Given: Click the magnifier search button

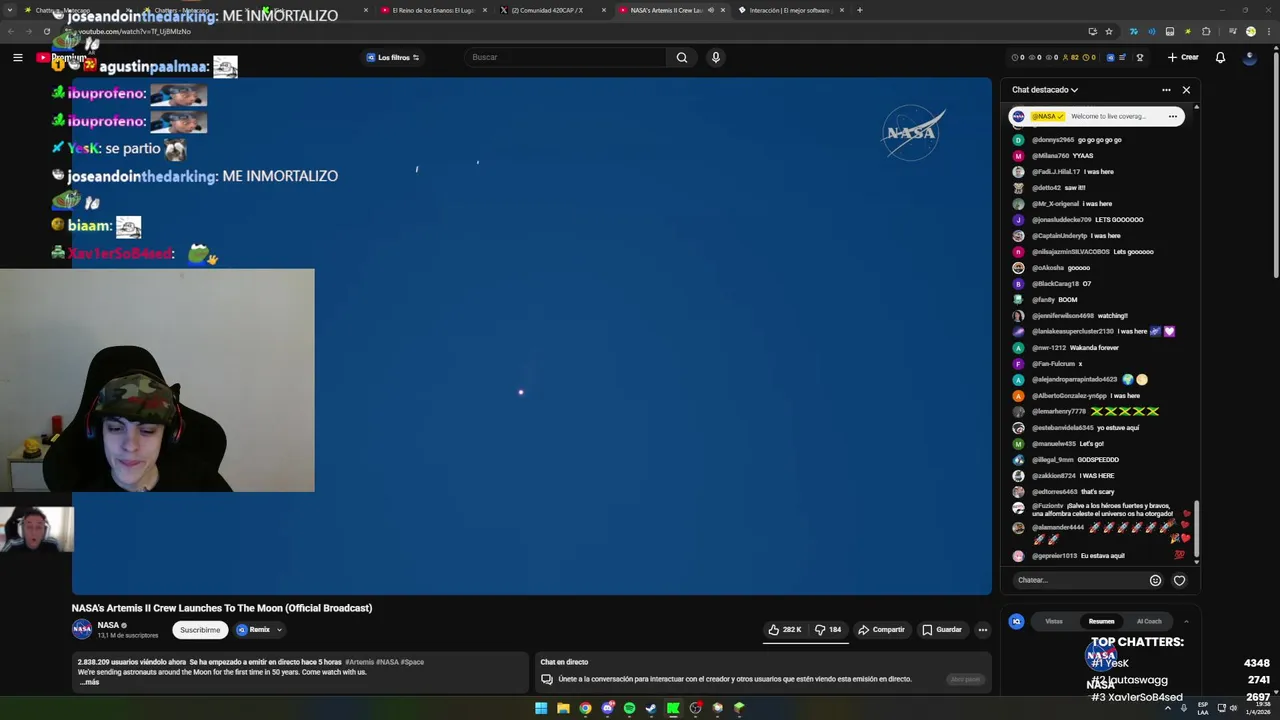Looking at the screenshot, I should point(682,57).
